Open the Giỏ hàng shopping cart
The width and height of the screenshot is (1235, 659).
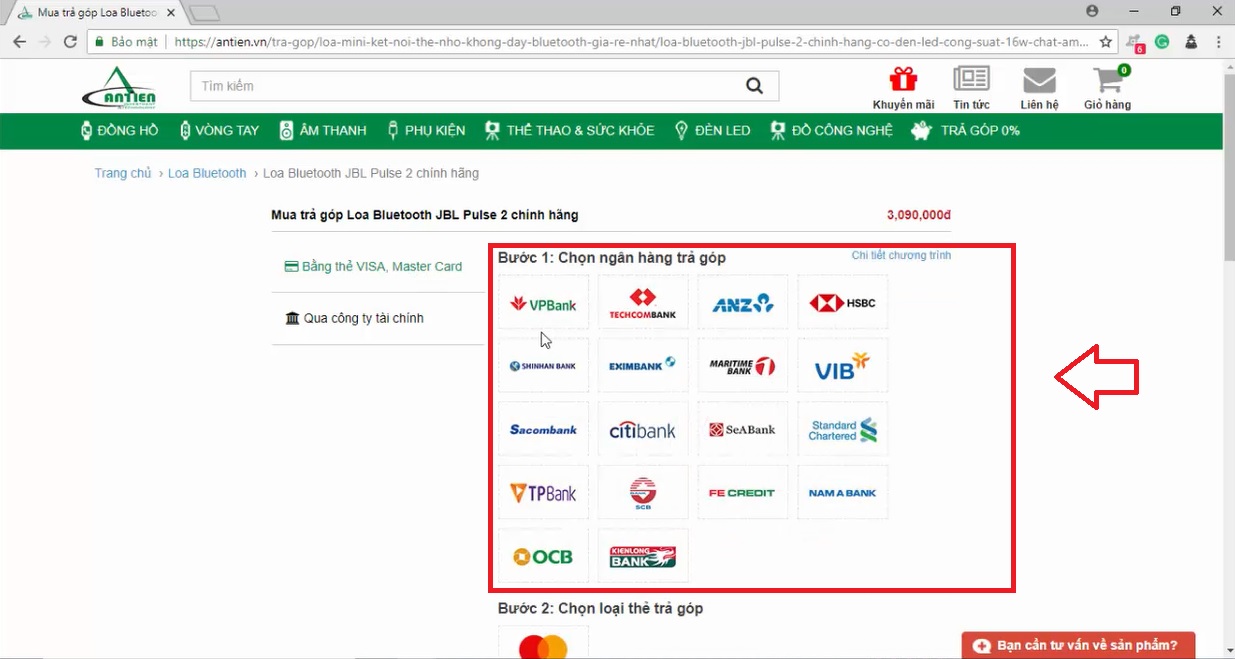coord(1107,80)
